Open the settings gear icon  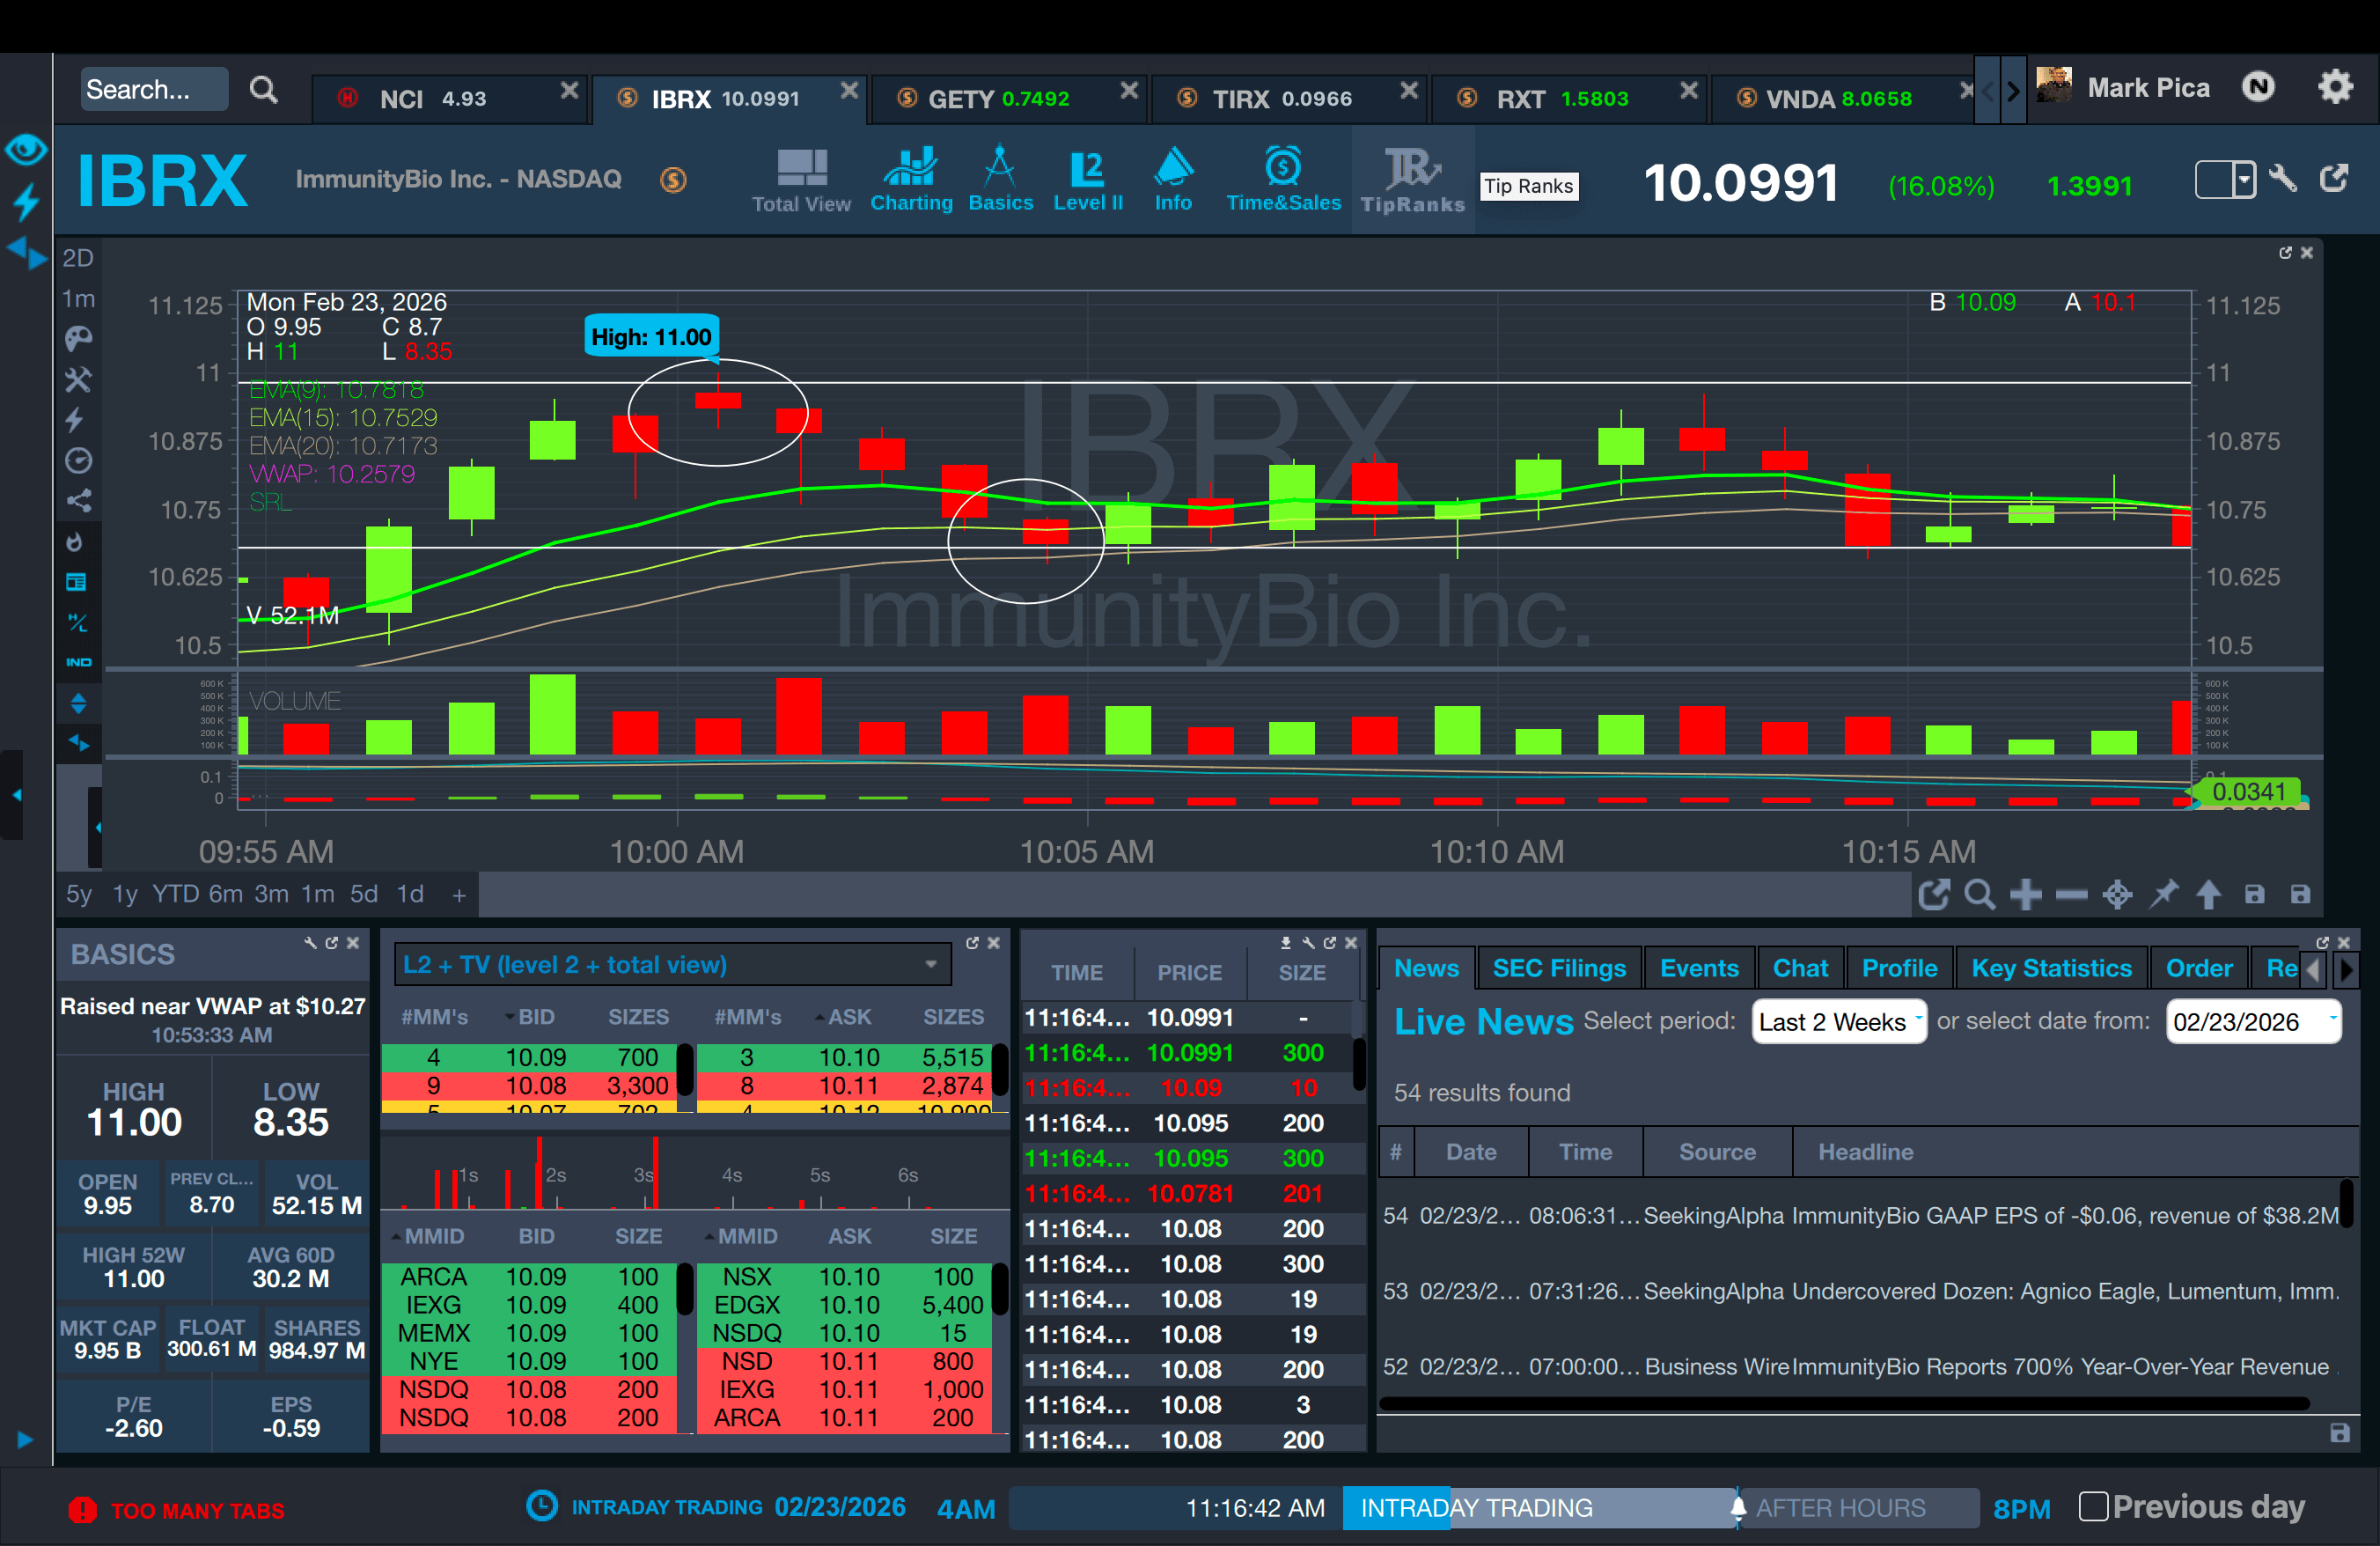[2334, 88]
